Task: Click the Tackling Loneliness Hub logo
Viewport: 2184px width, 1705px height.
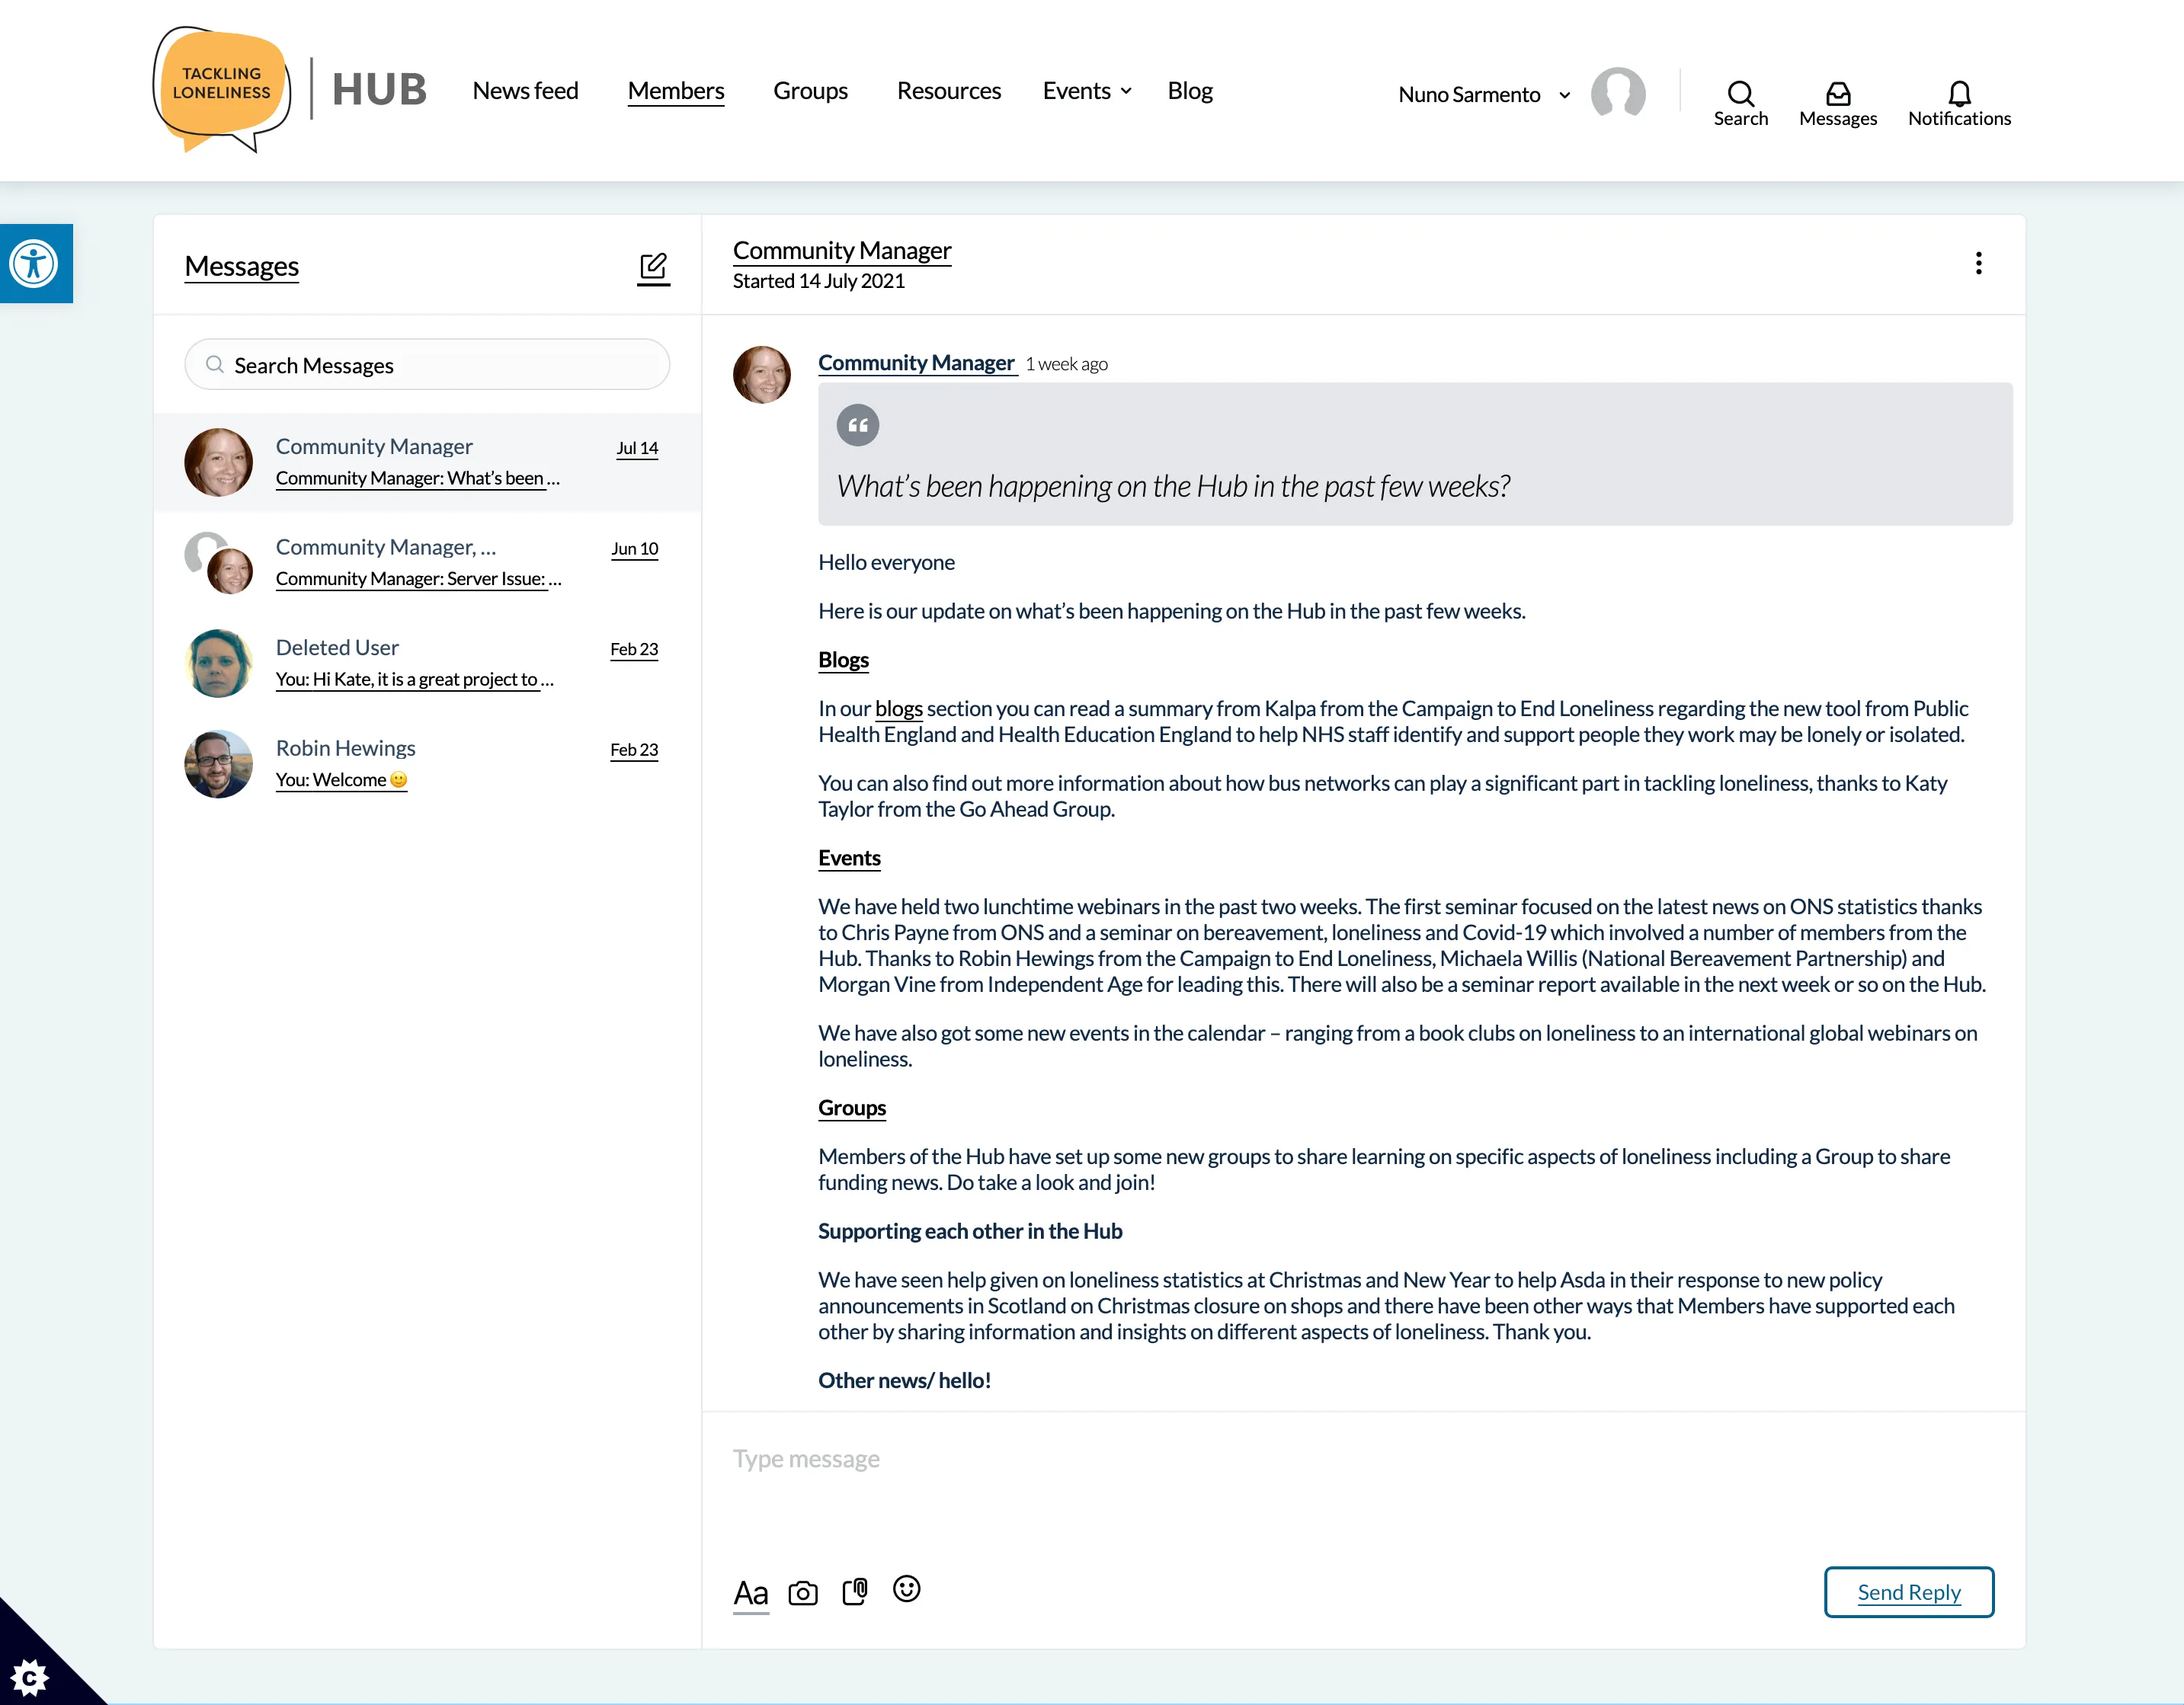Action: click(x=290, y=90)
